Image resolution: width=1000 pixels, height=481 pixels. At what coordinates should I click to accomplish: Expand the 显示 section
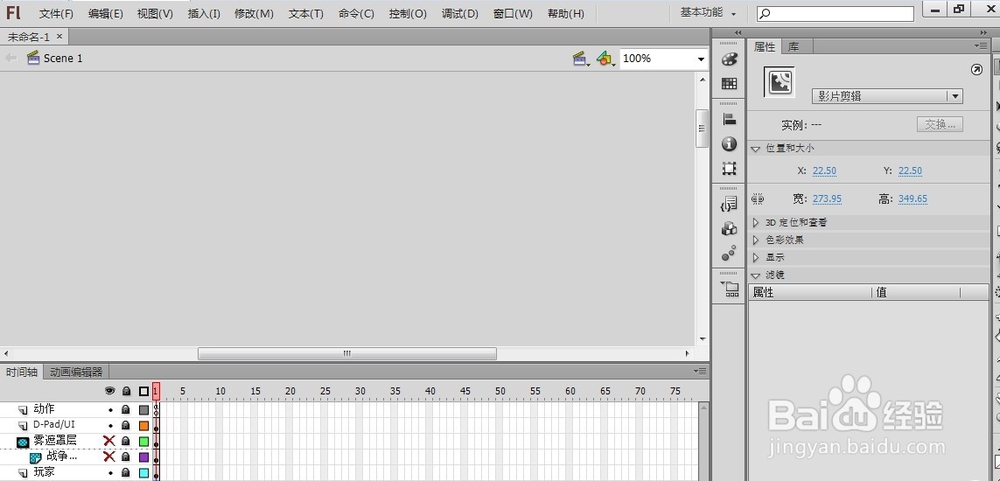756,258
